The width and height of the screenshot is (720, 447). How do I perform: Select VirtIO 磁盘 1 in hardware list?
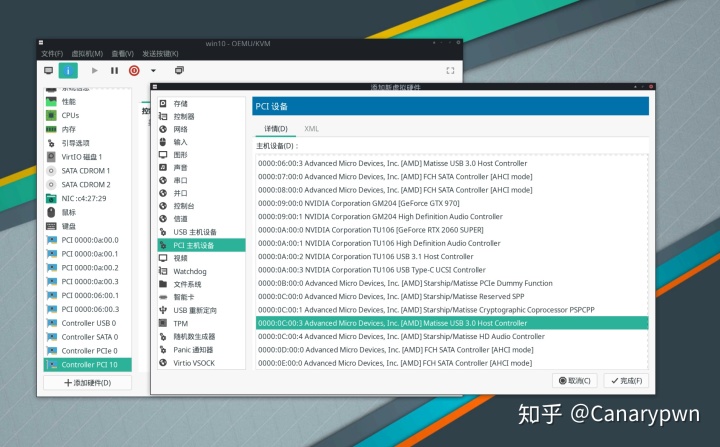coord(87,157)
